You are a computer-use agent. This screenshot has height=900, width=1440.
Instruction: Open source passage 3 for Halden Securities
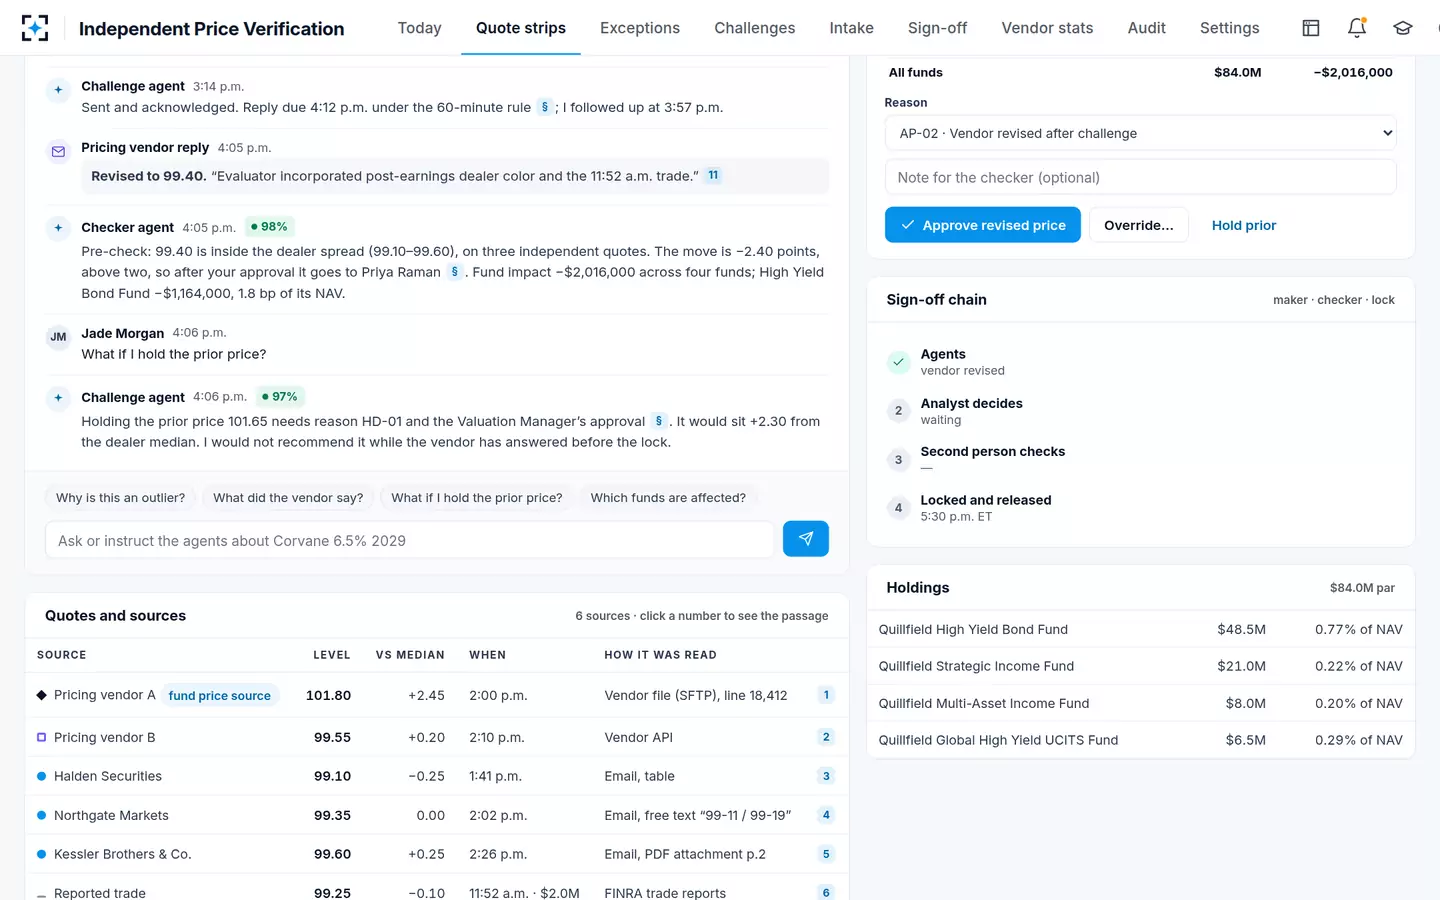(826, 776)
